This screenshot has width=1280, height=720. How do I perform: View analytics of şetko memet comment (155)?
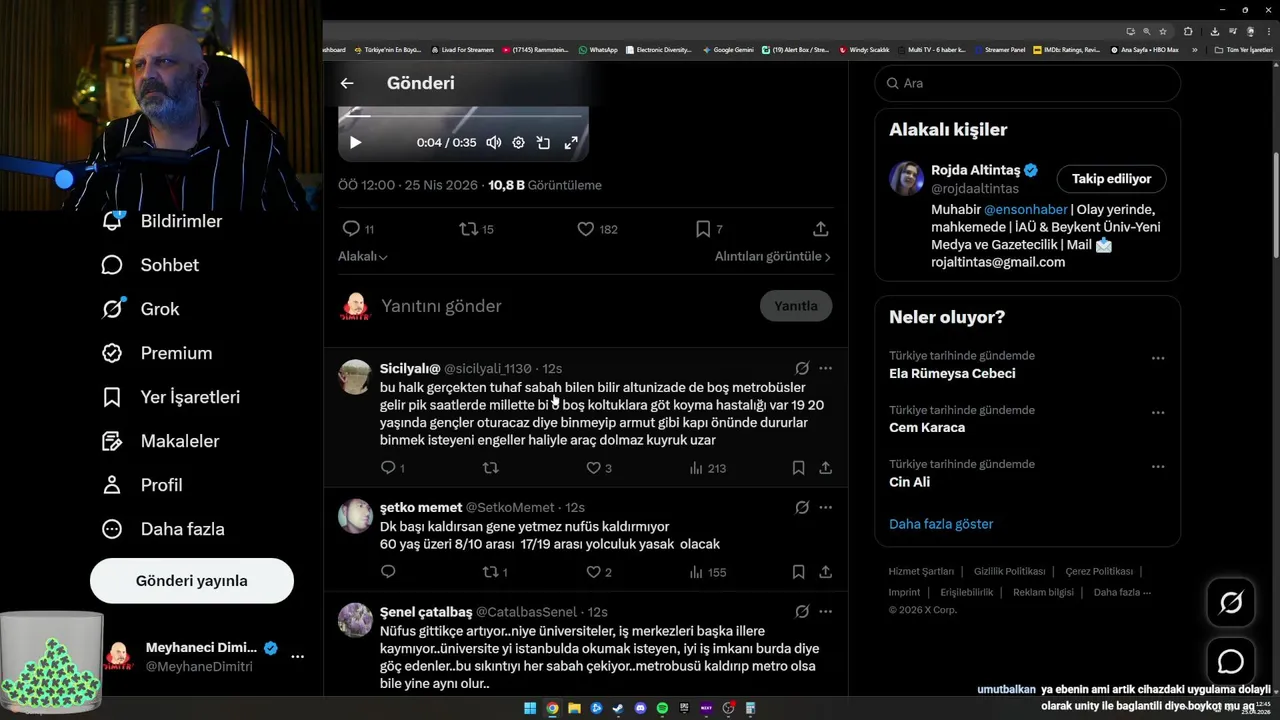pyautogui.click(x=707, y=572)
